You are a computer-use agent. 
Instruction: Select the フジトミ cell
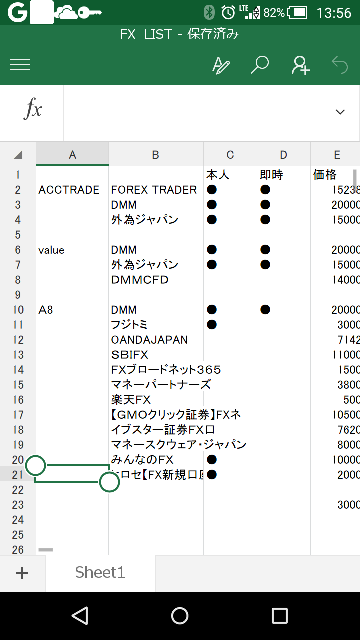[156, 324]
